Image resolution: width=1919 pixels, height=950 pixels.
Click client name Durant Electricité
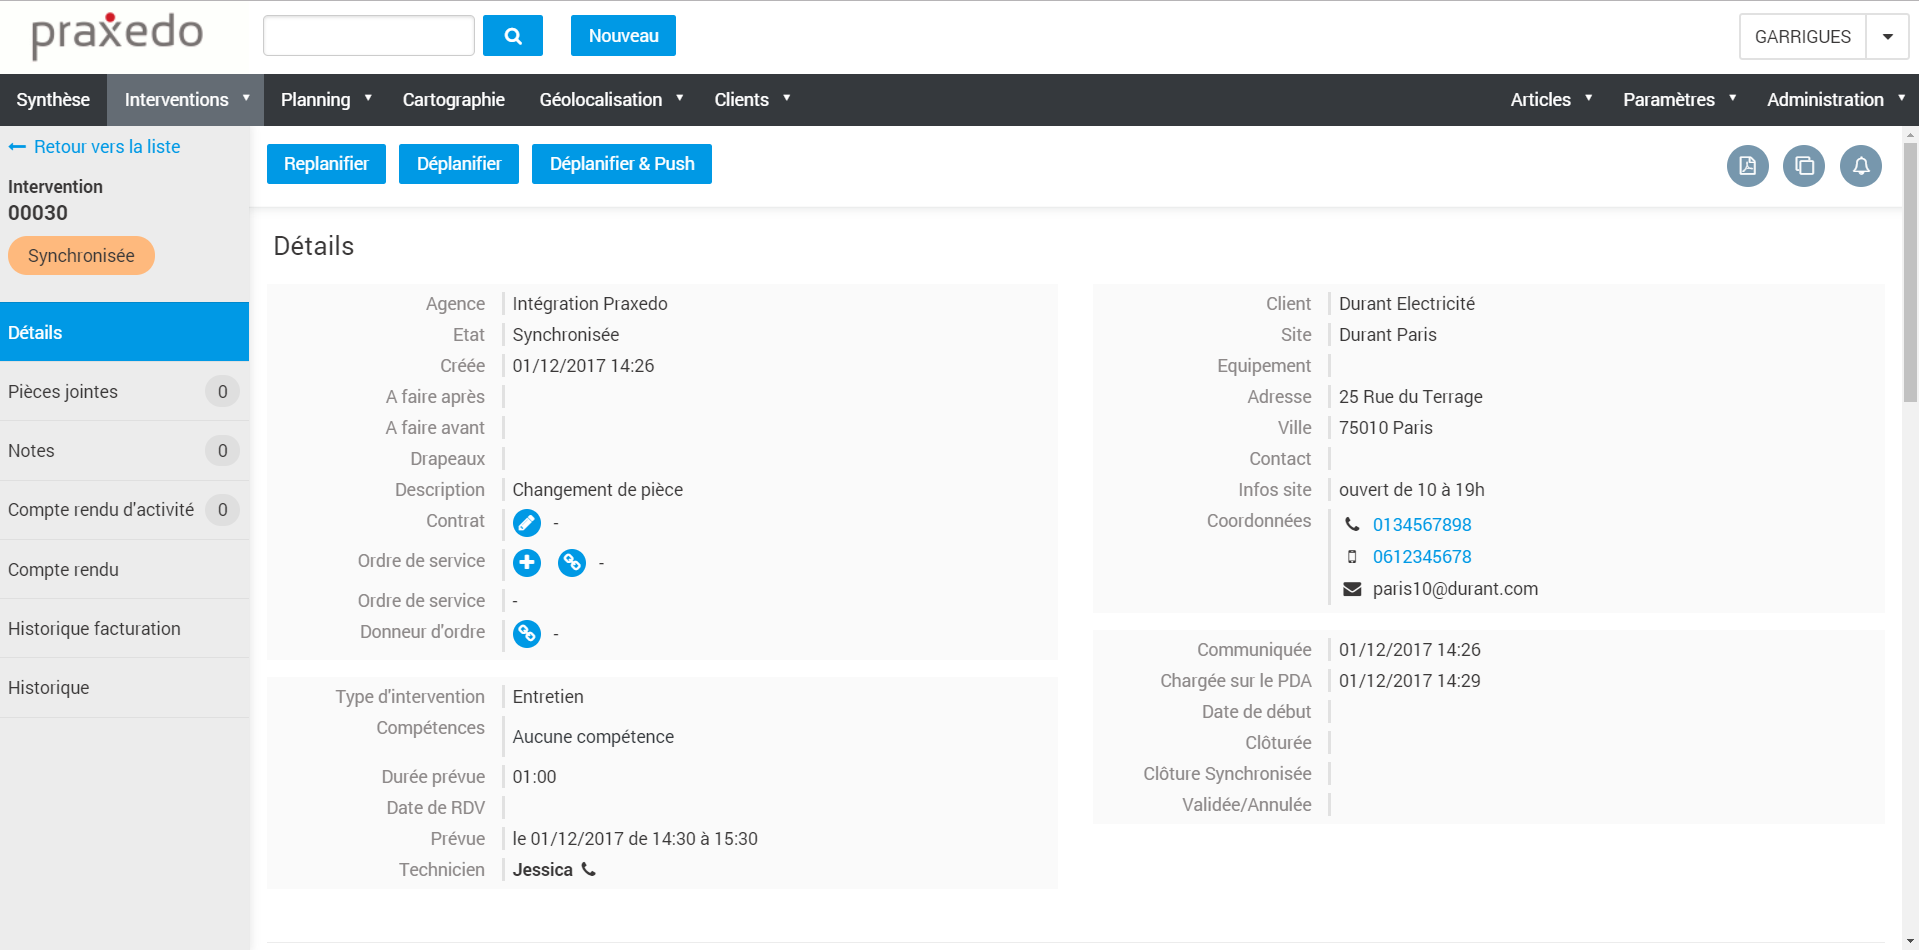pyautogui.click(x=1407, y=304)
